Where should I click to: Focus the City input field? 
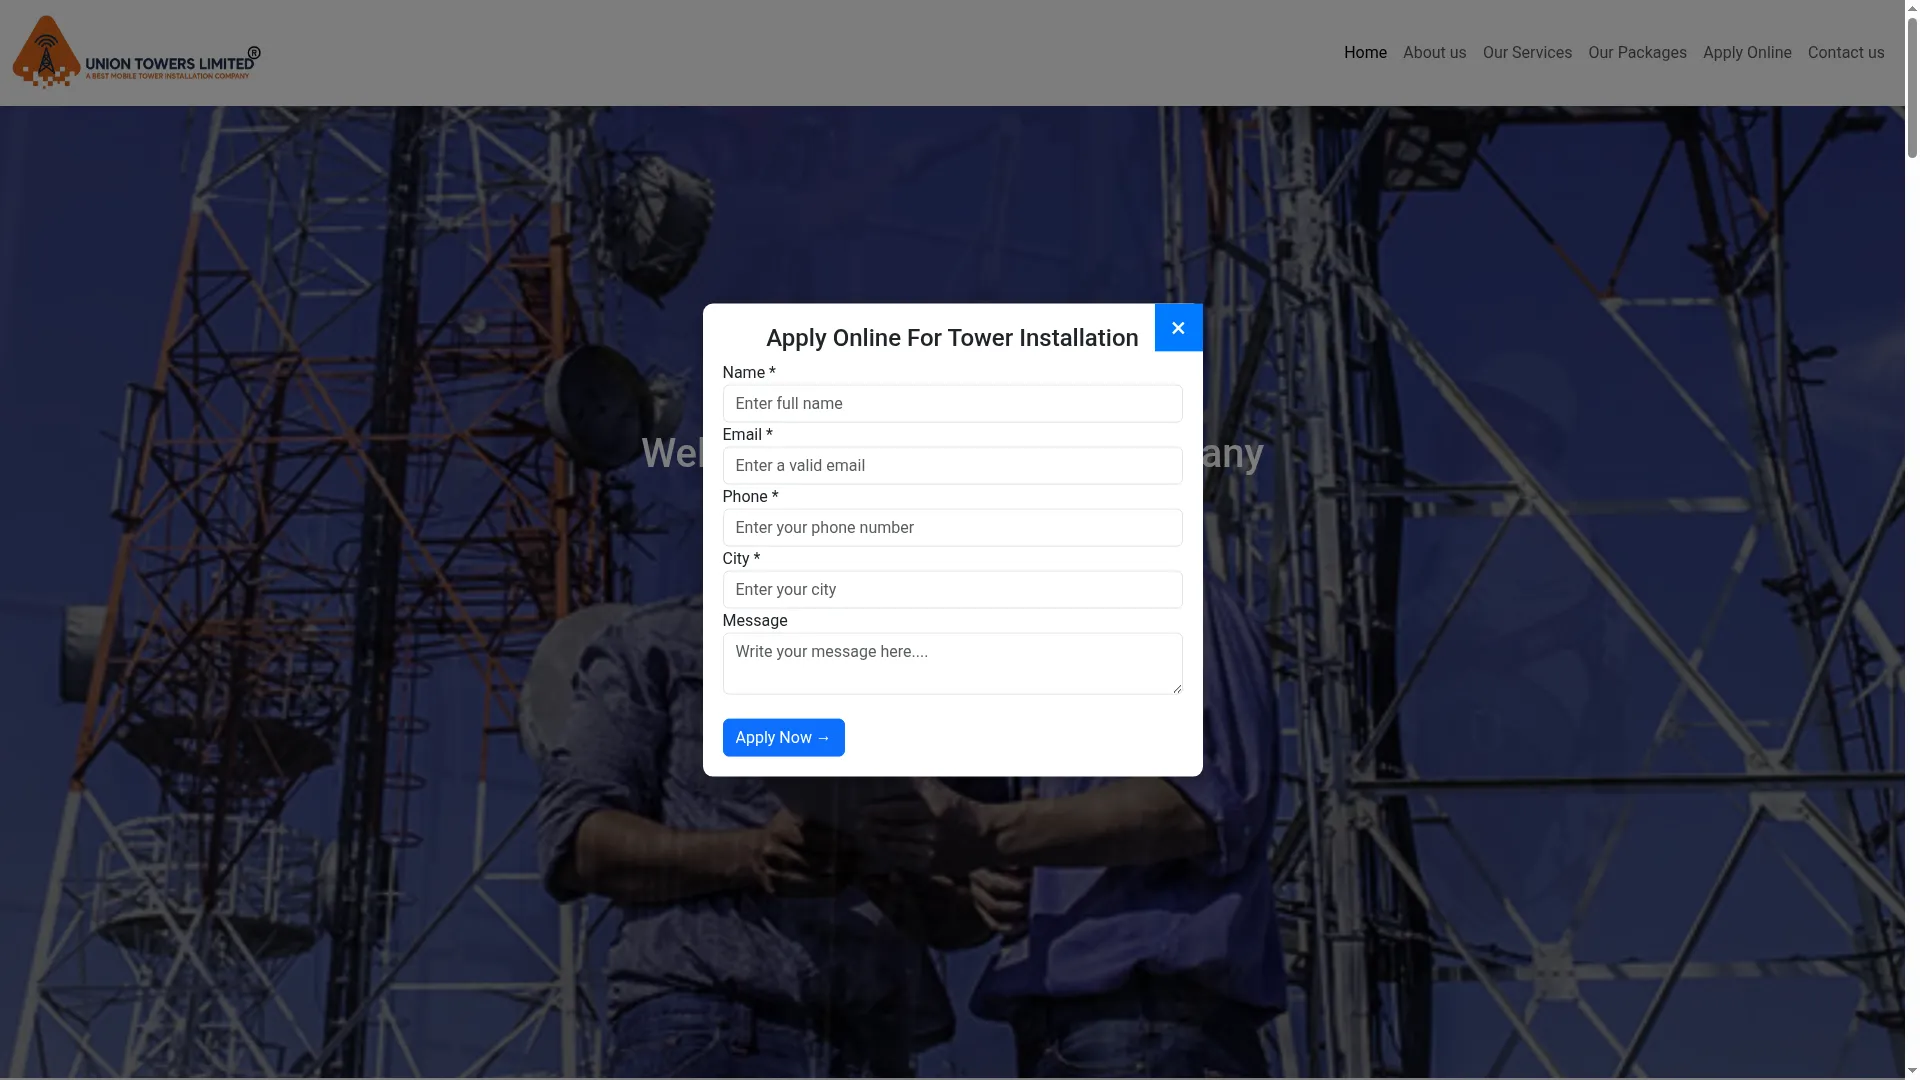pos(952,590)
